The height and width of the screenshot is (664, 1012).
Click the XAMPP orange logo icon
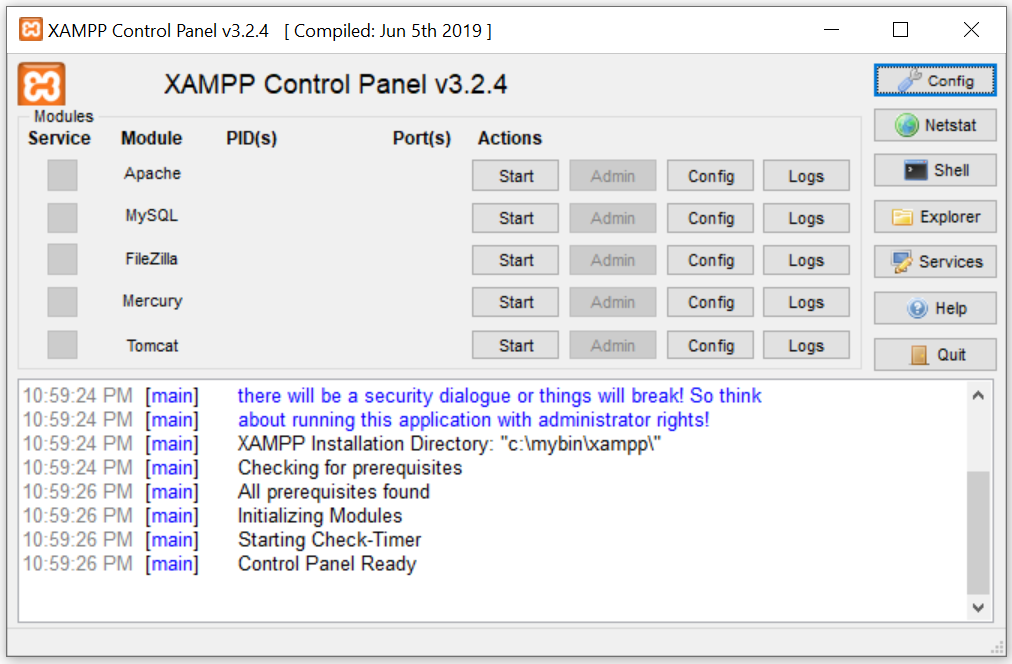point(41,84)
